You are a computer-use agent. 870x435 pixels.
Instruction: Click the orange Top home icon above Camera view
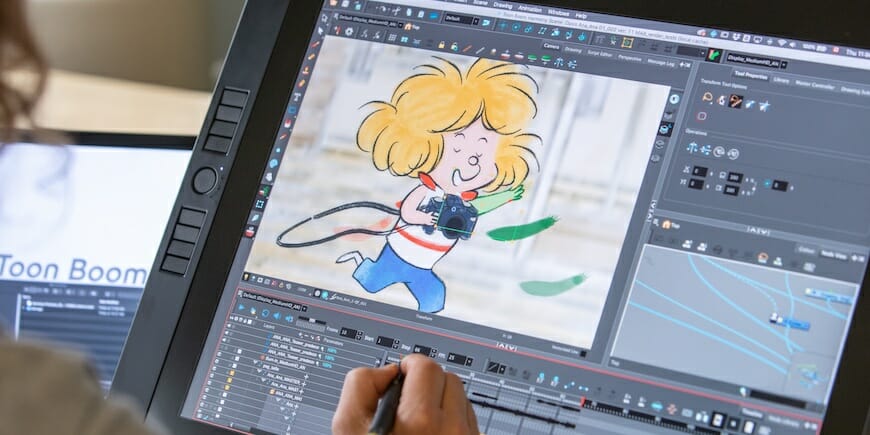click(408, 26)
